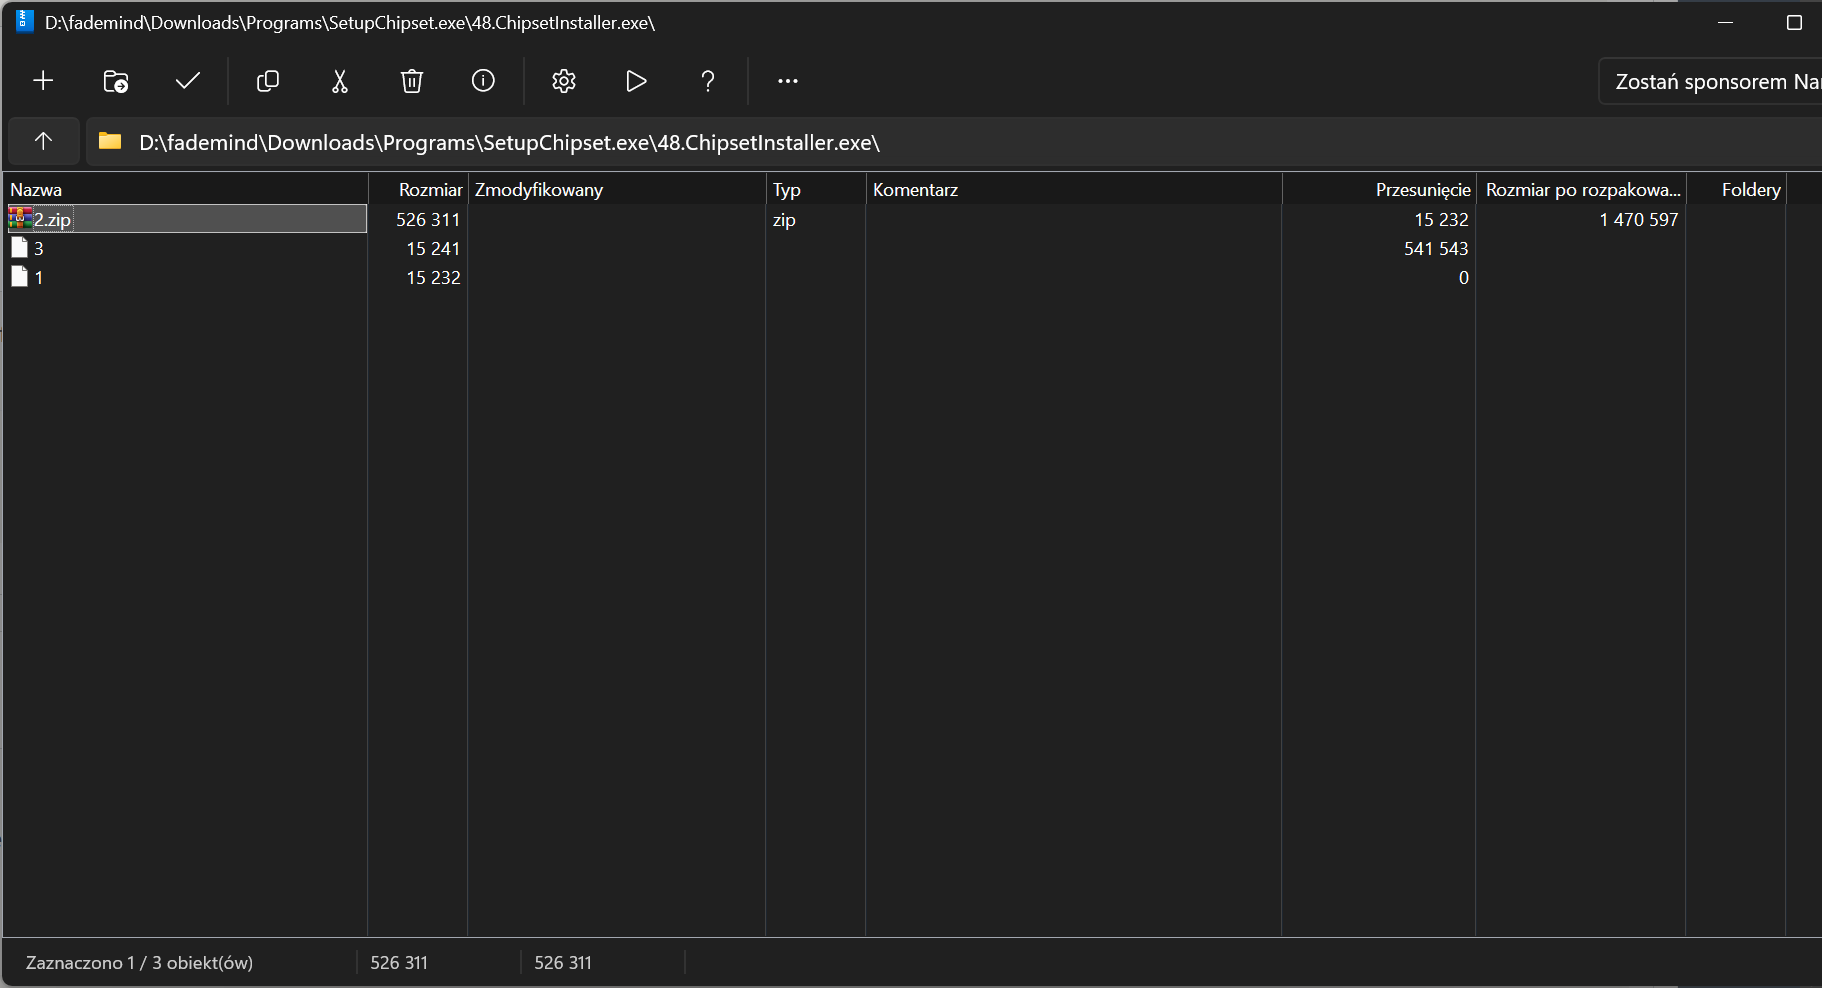1822x988 pixels.
Task: Click the offset value 541 543
Action: tap(1436, 248)
